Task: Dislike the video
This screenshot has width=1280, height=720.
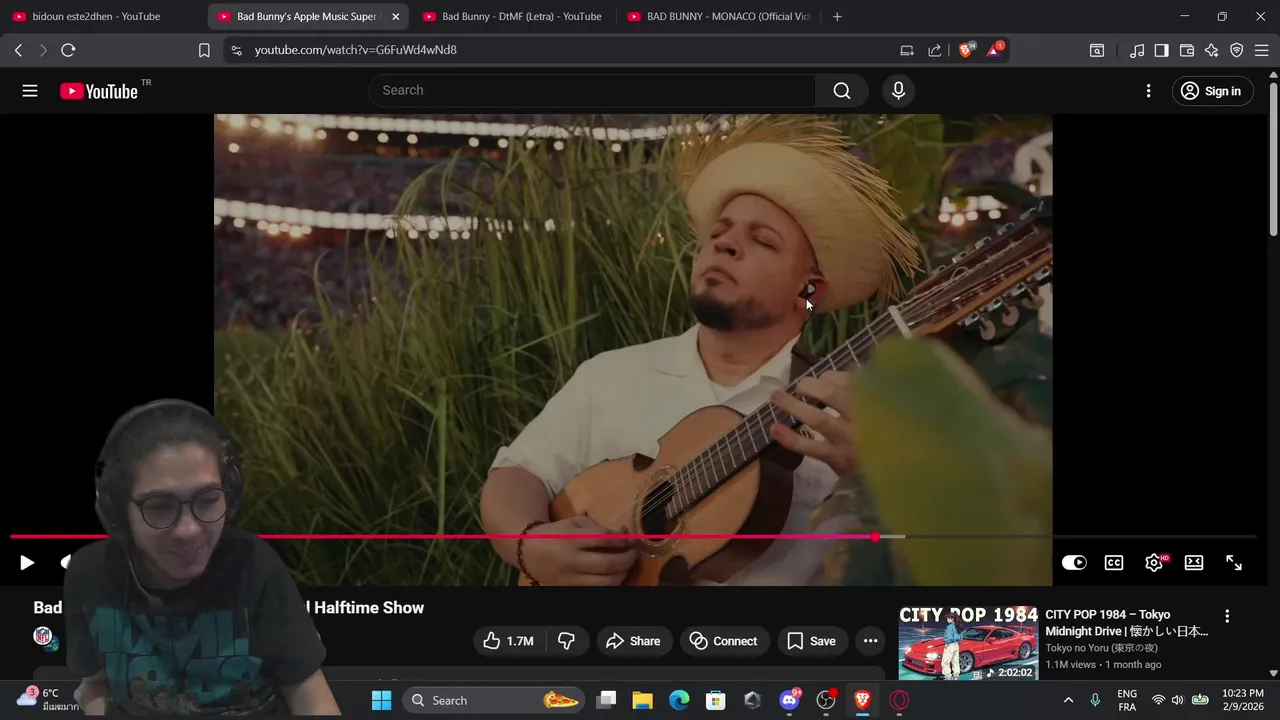Action: (x=566, y=641)
